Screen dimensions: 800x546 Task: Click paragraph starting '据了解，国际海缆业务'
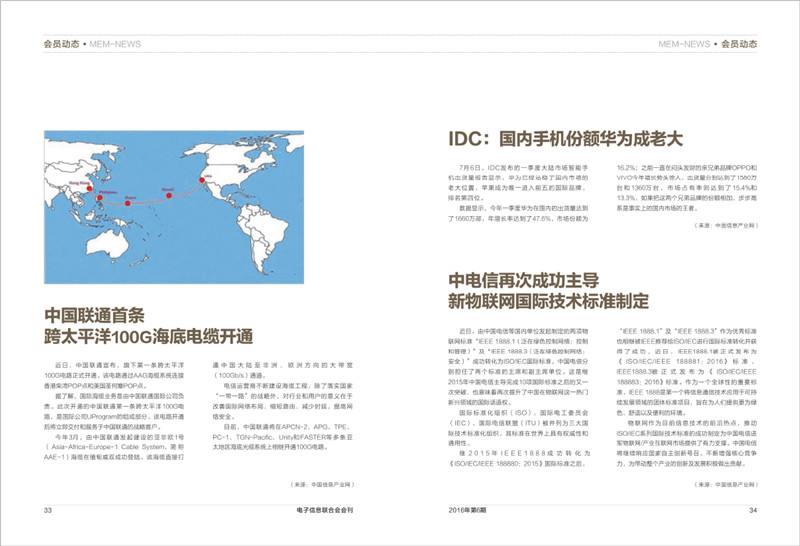pos(114,411)
